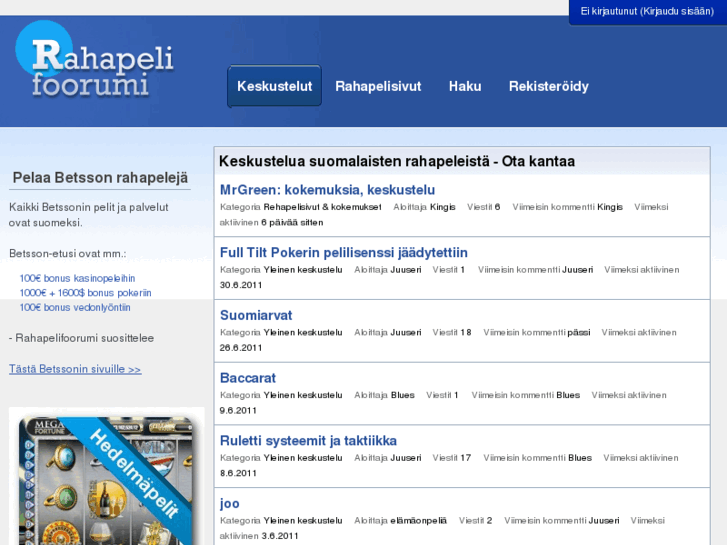Click category Yleinen keskustelu in Baccarat row
This screenshot has width=727, height=545.
click(303, 395)
